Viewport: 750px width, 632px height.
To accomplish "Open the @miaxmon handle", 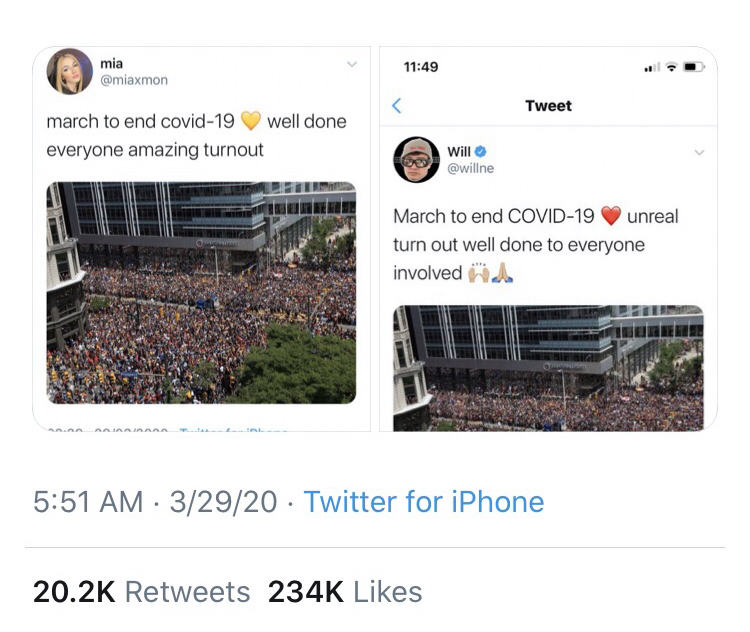I will tap(134, 80).
